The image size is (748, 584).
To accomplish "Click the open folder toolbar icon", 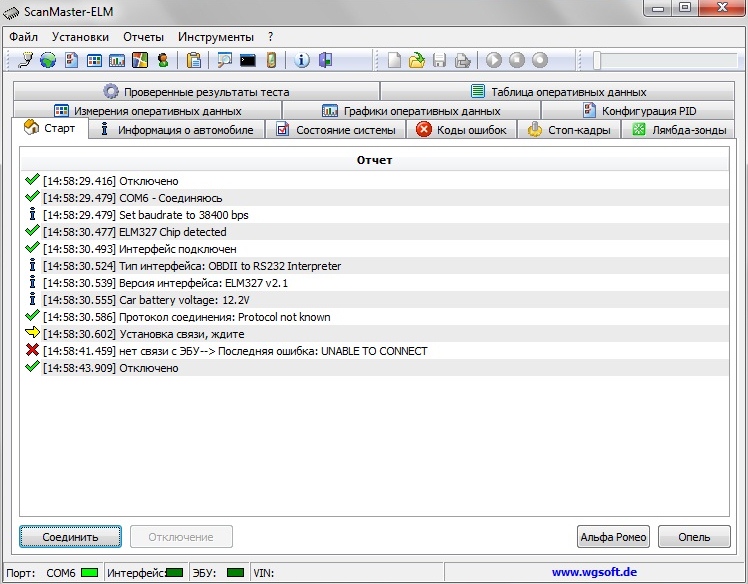I will coord(416,61).
